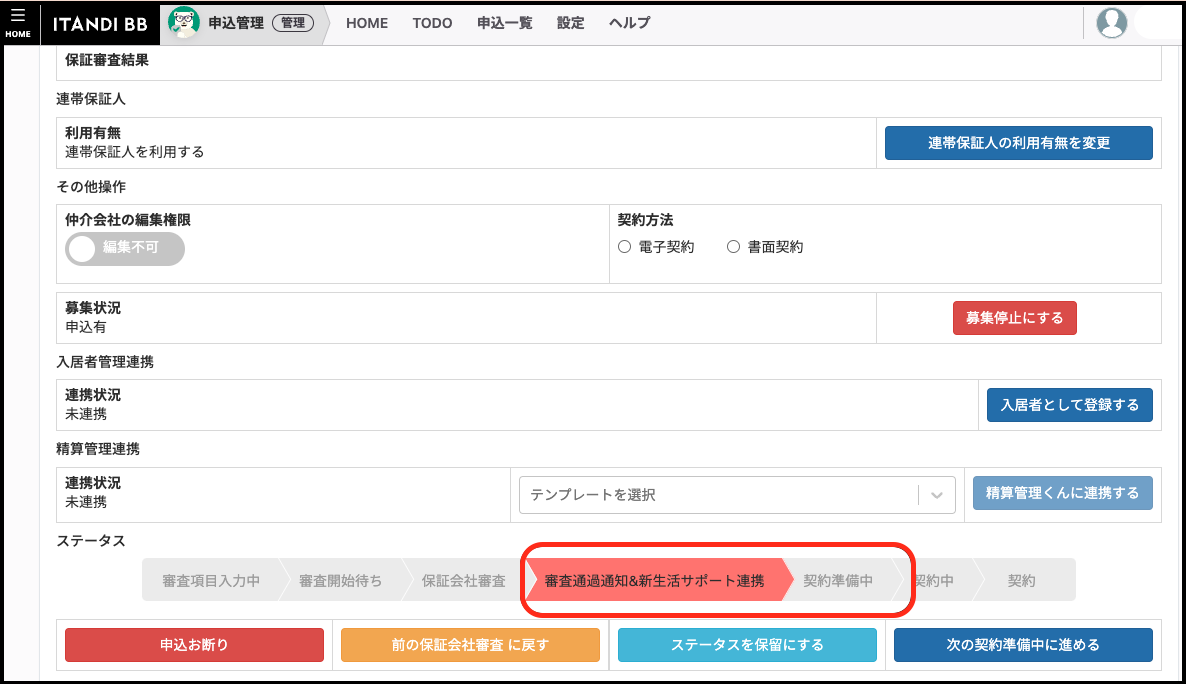This screenshot has height=684, width=1186.
Task: Click the ITANDI BB logo
Action: [99, 23]
